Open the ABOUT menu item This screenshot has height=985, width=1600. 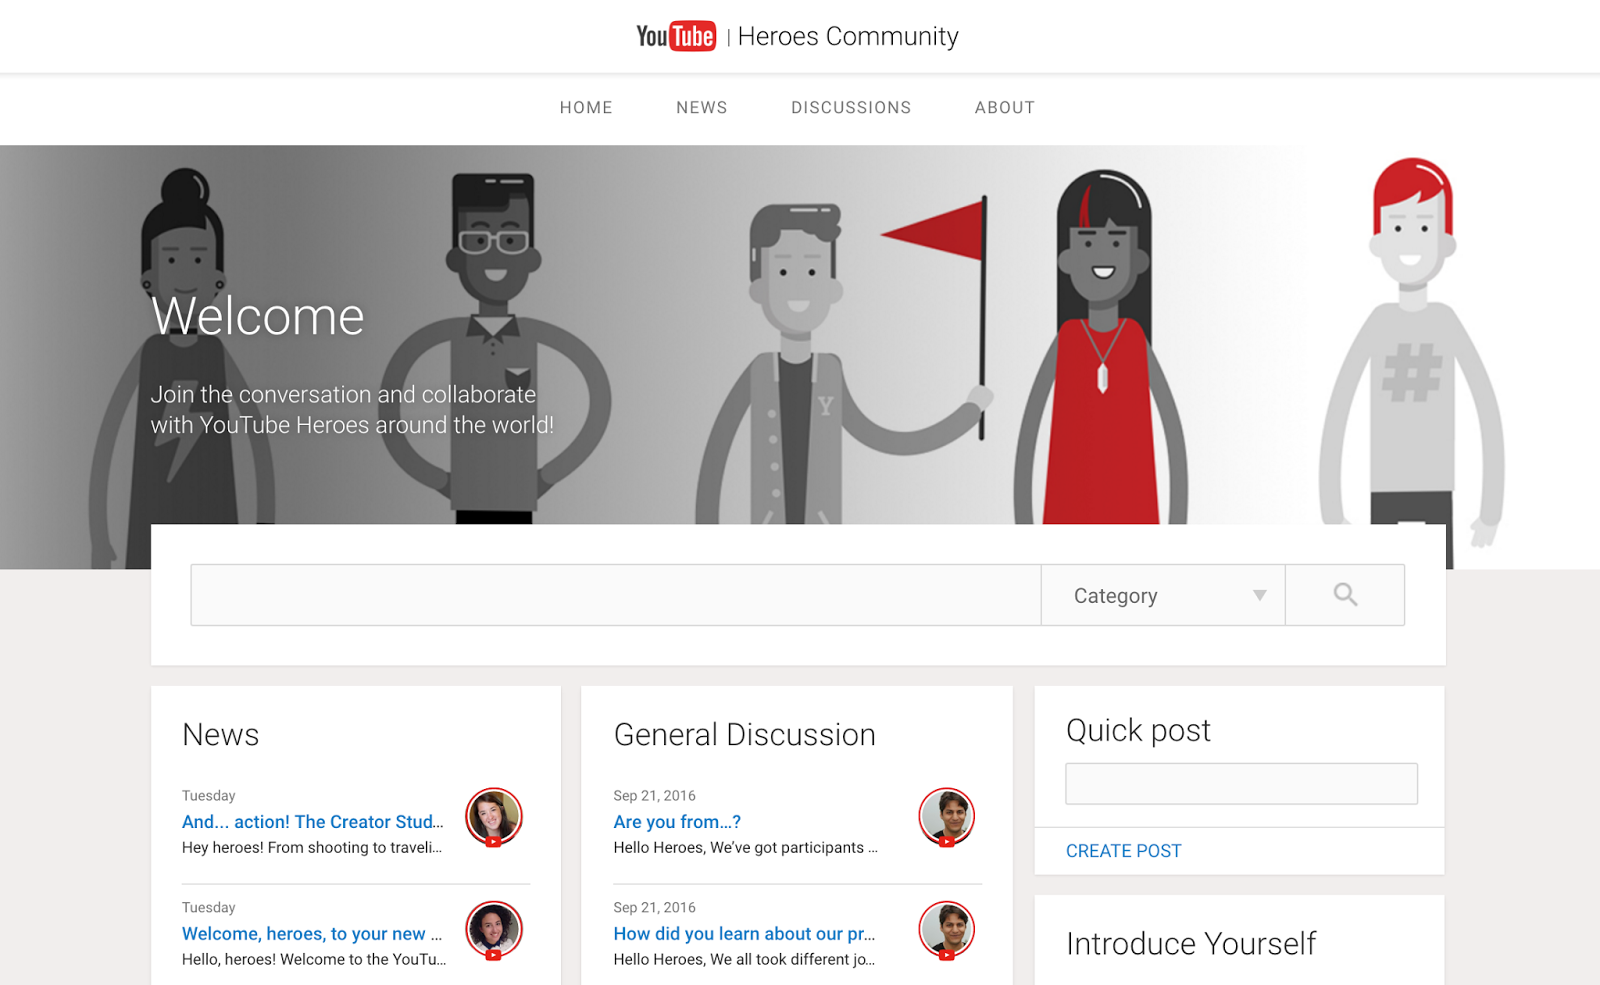click(1005, 108)
